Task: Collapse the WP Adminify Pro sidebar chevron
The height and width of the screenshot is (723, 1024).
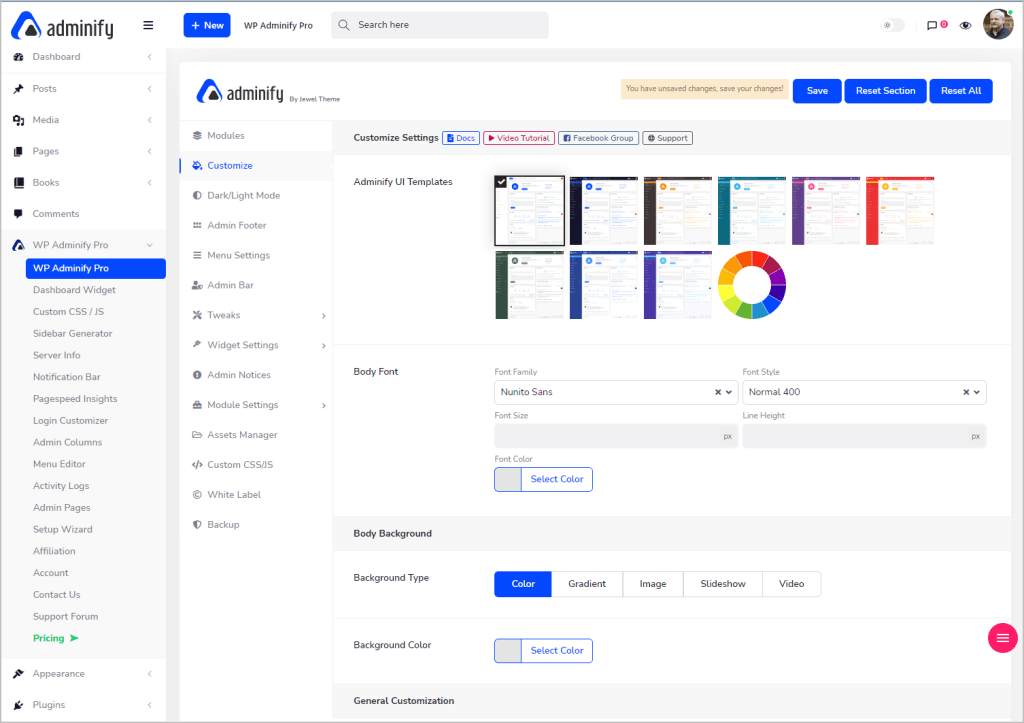Action: pyautogui.click(x=150, y=246)
